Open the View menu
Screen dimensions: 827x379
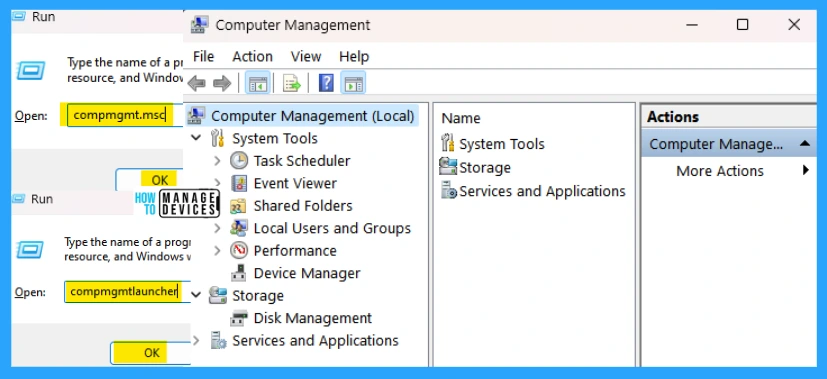coord(306,56)
